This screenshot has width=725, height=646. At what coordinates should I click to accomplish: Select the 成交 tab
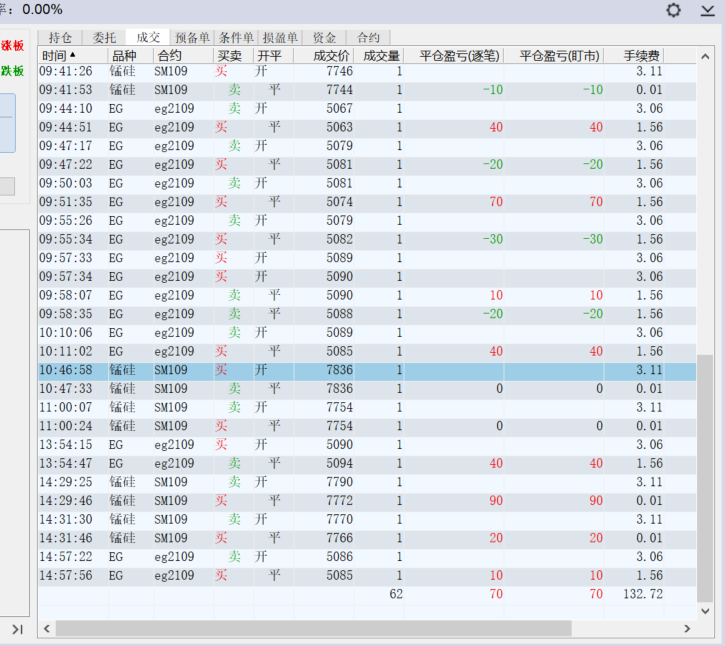(x=148, y=37)
